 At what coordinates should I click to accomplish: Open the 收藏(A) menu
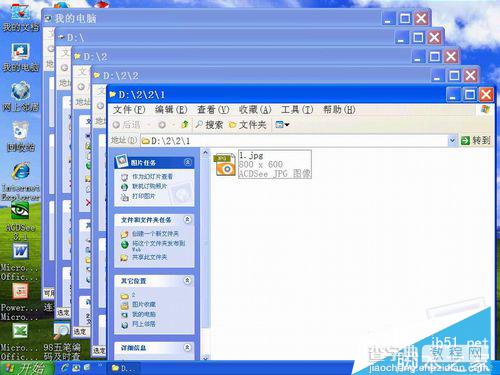tap(255, 109)
